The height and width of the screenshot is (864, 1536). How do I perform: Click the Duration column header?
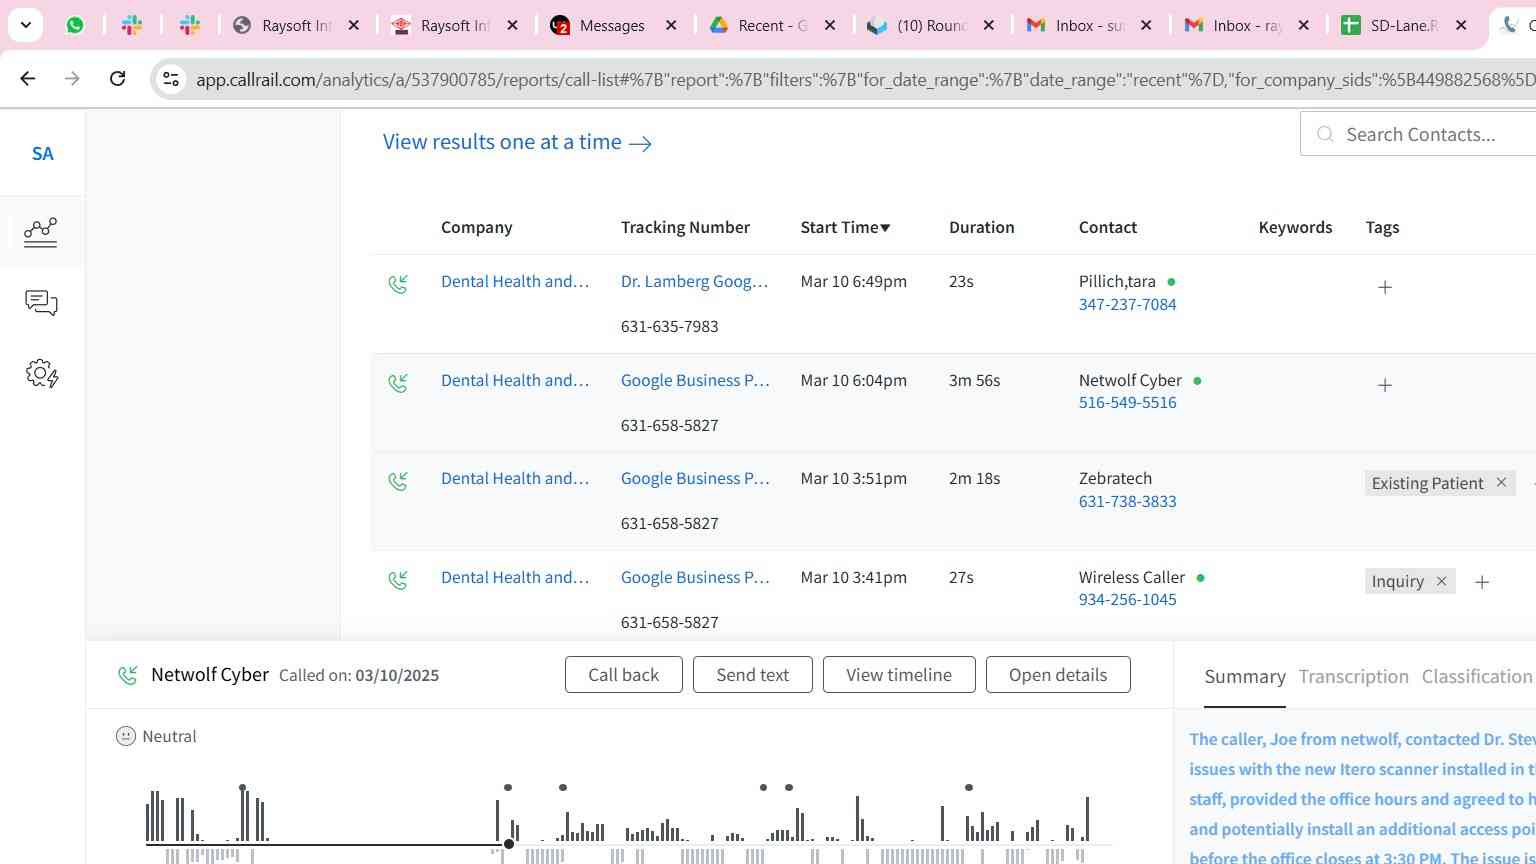click(982, 227)
